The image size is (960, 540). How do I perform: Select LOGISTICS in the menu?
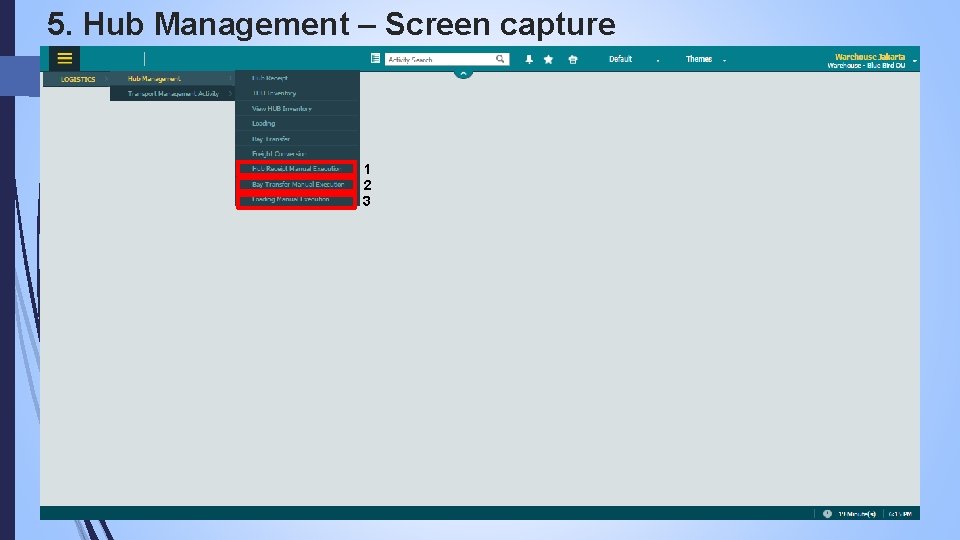click(78, 79)
